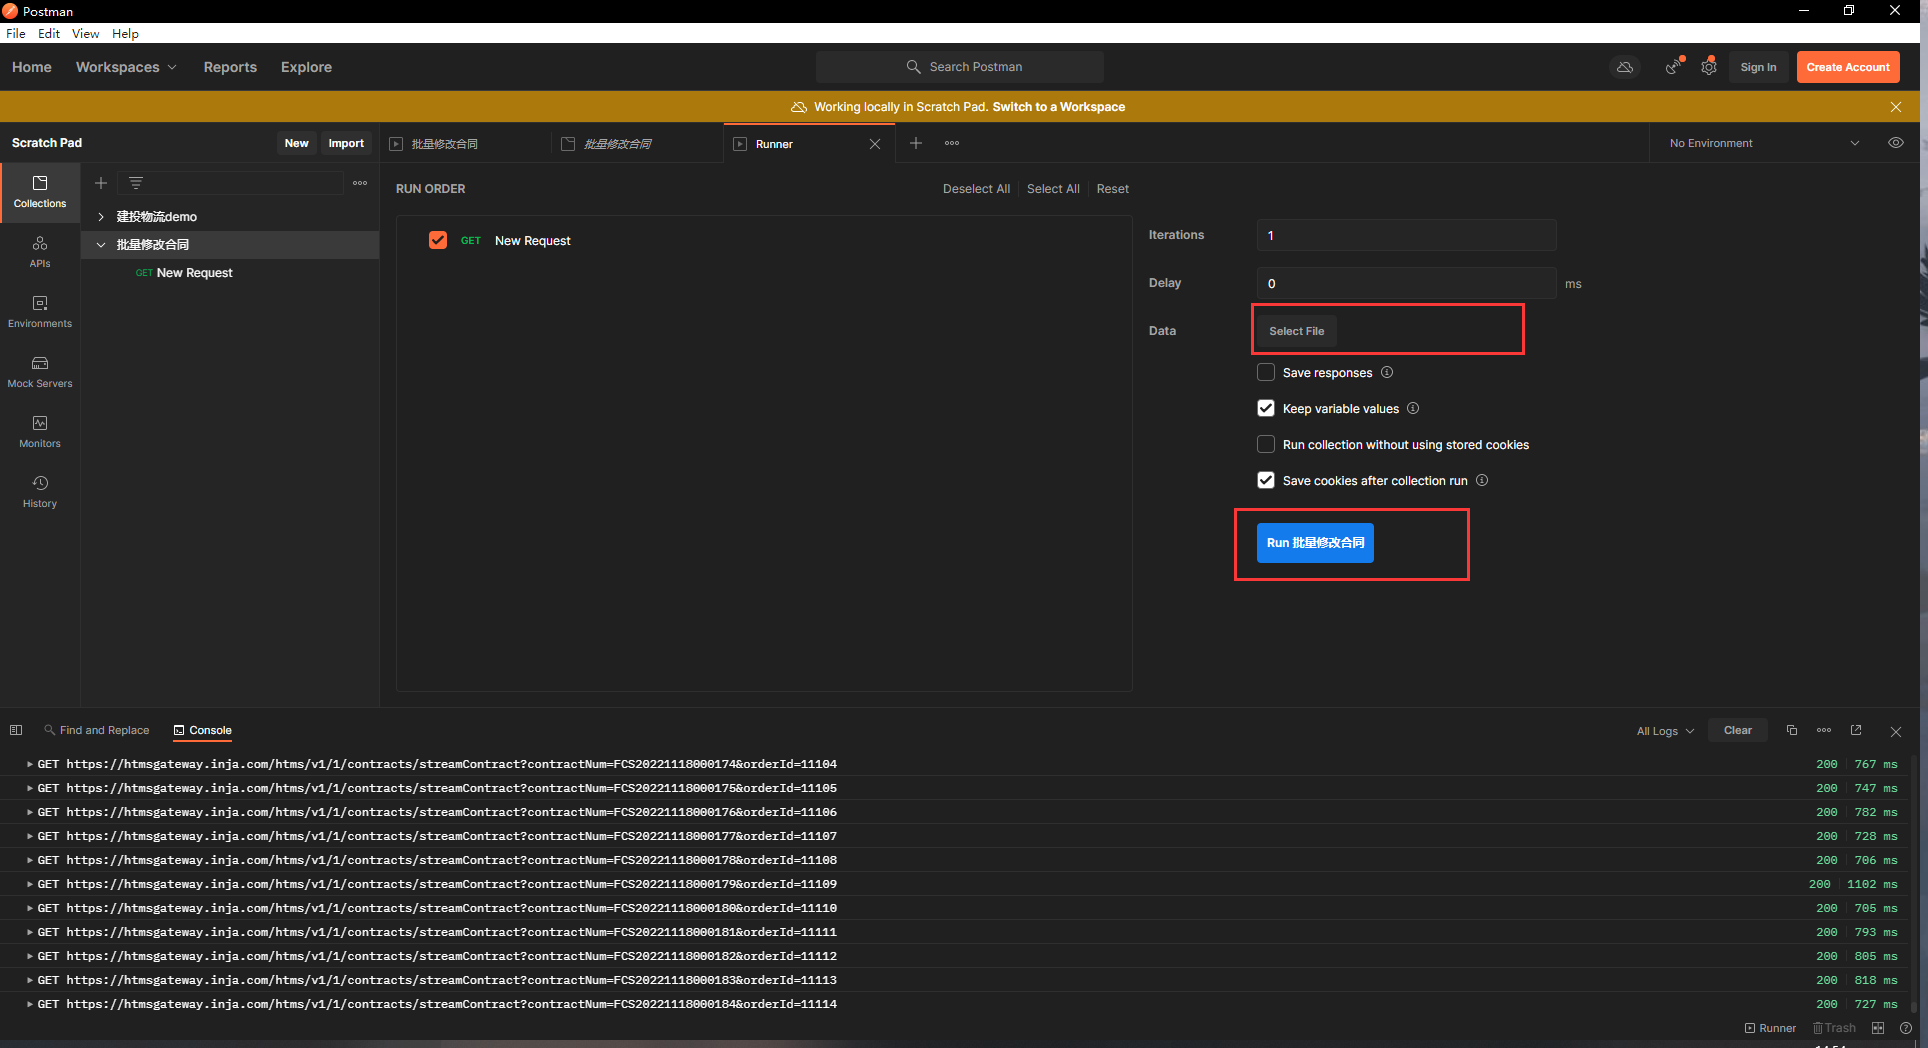1928x1048 pixels.
Task: Open the Collections sidebar panel
Action: click(x=40, y=192)
